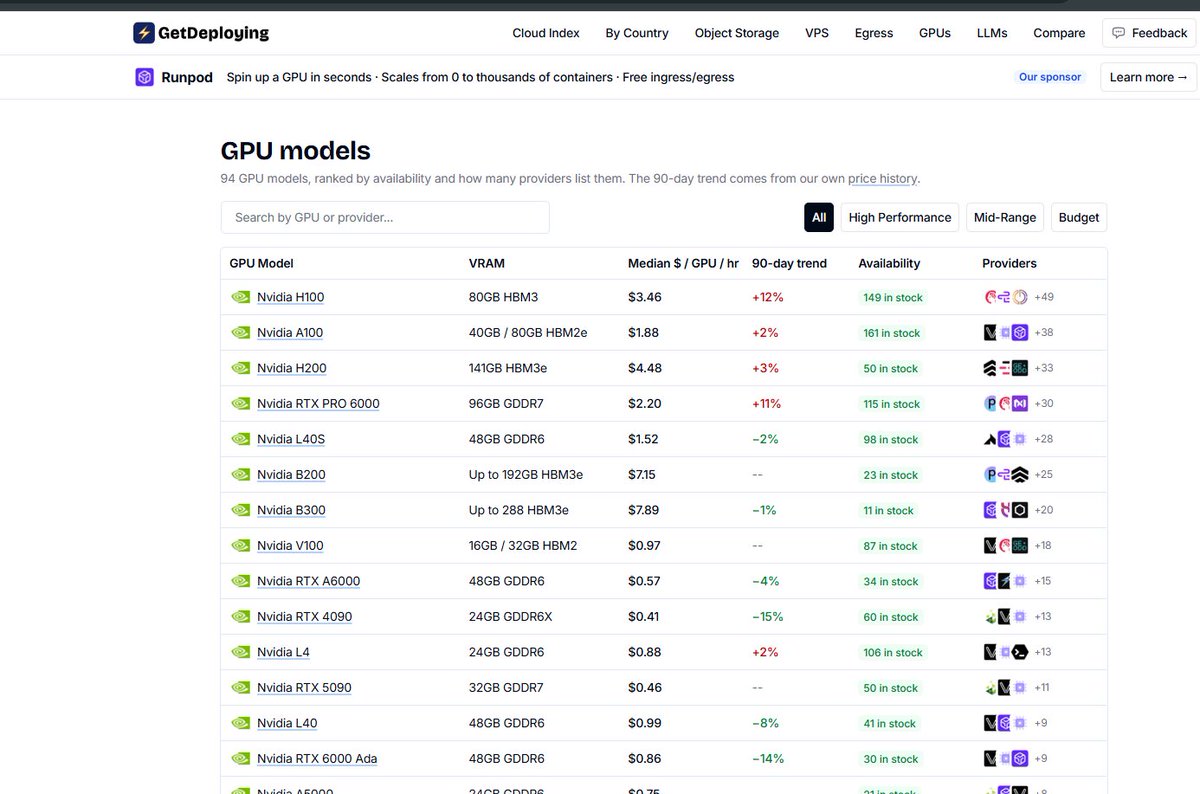Click the Our sponsor badge
The height and width of the screenshot is (794, 1200).
coord(1050,77)
